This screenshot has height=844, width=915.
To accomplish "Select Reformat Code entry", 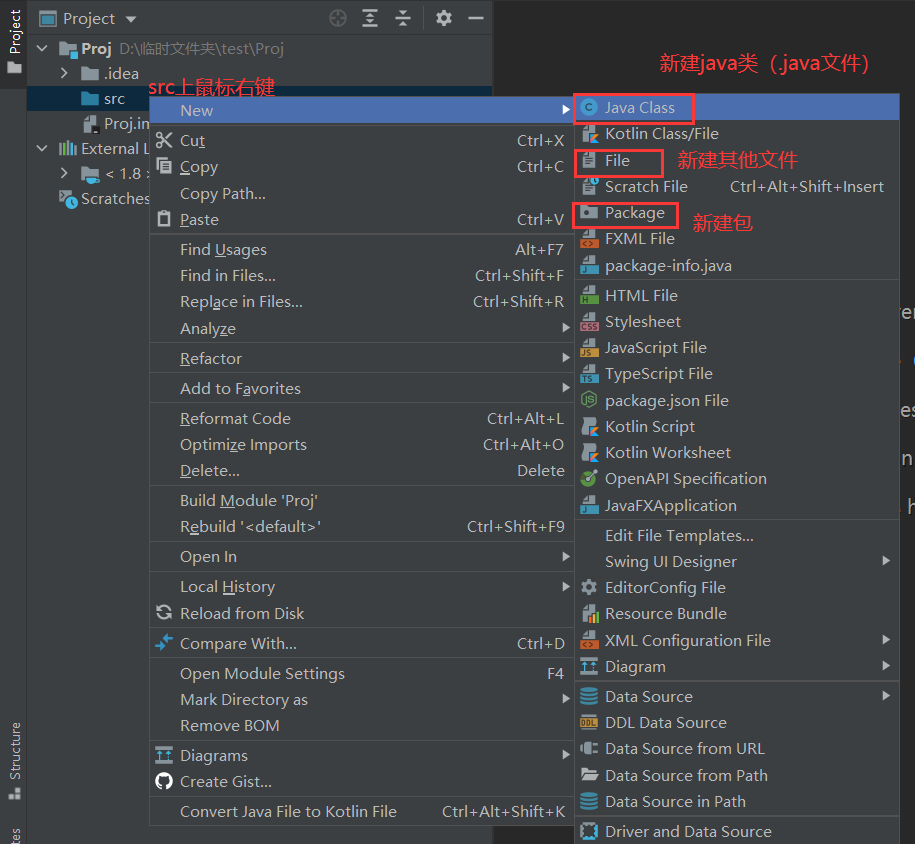I will 362,418.
